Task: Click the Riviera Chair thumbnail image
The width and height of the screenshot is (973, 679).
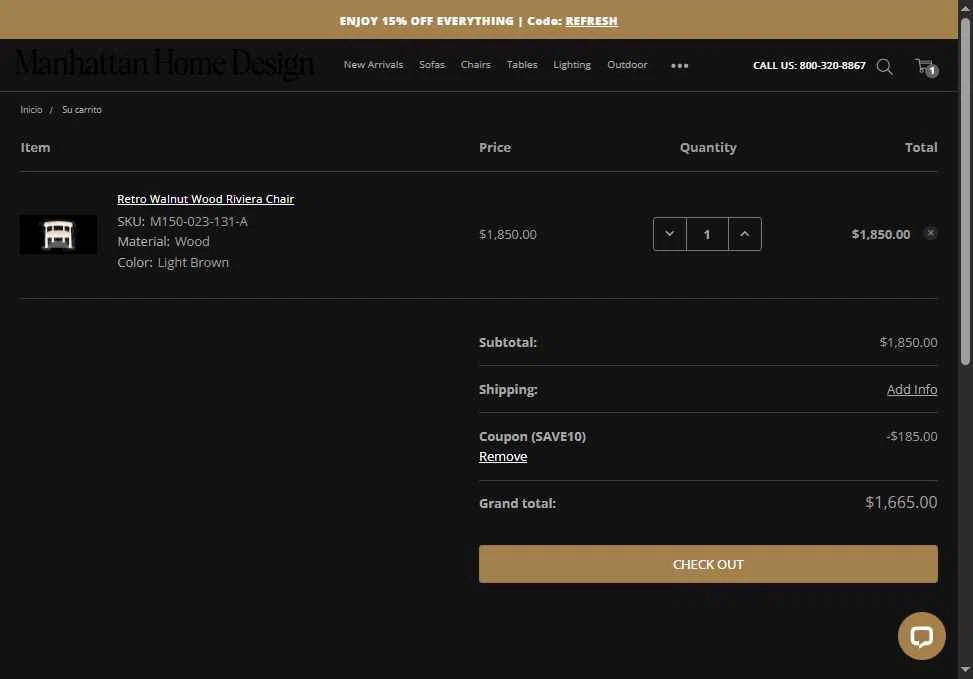Action: point(58,235)
